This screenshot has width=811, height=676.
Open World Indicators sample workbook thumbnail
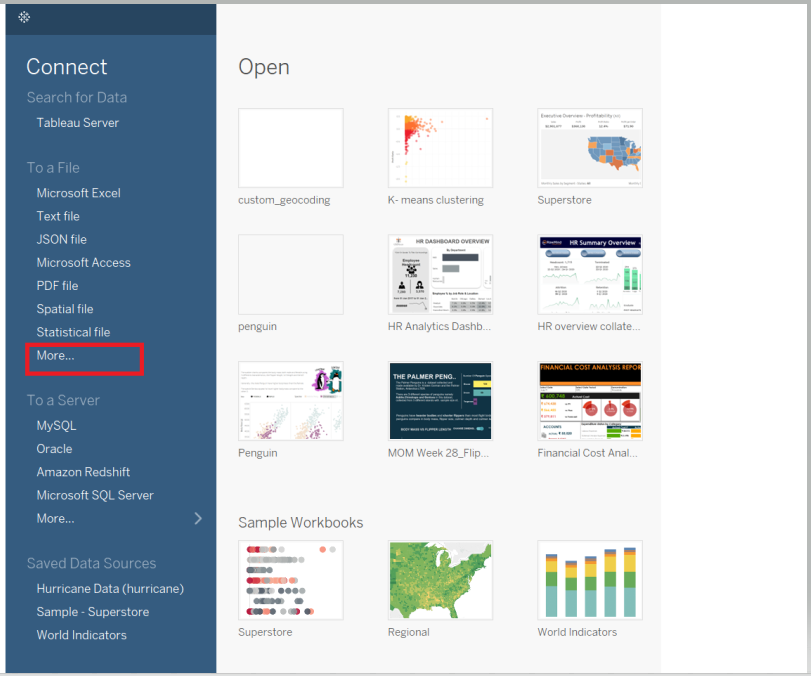590,580
